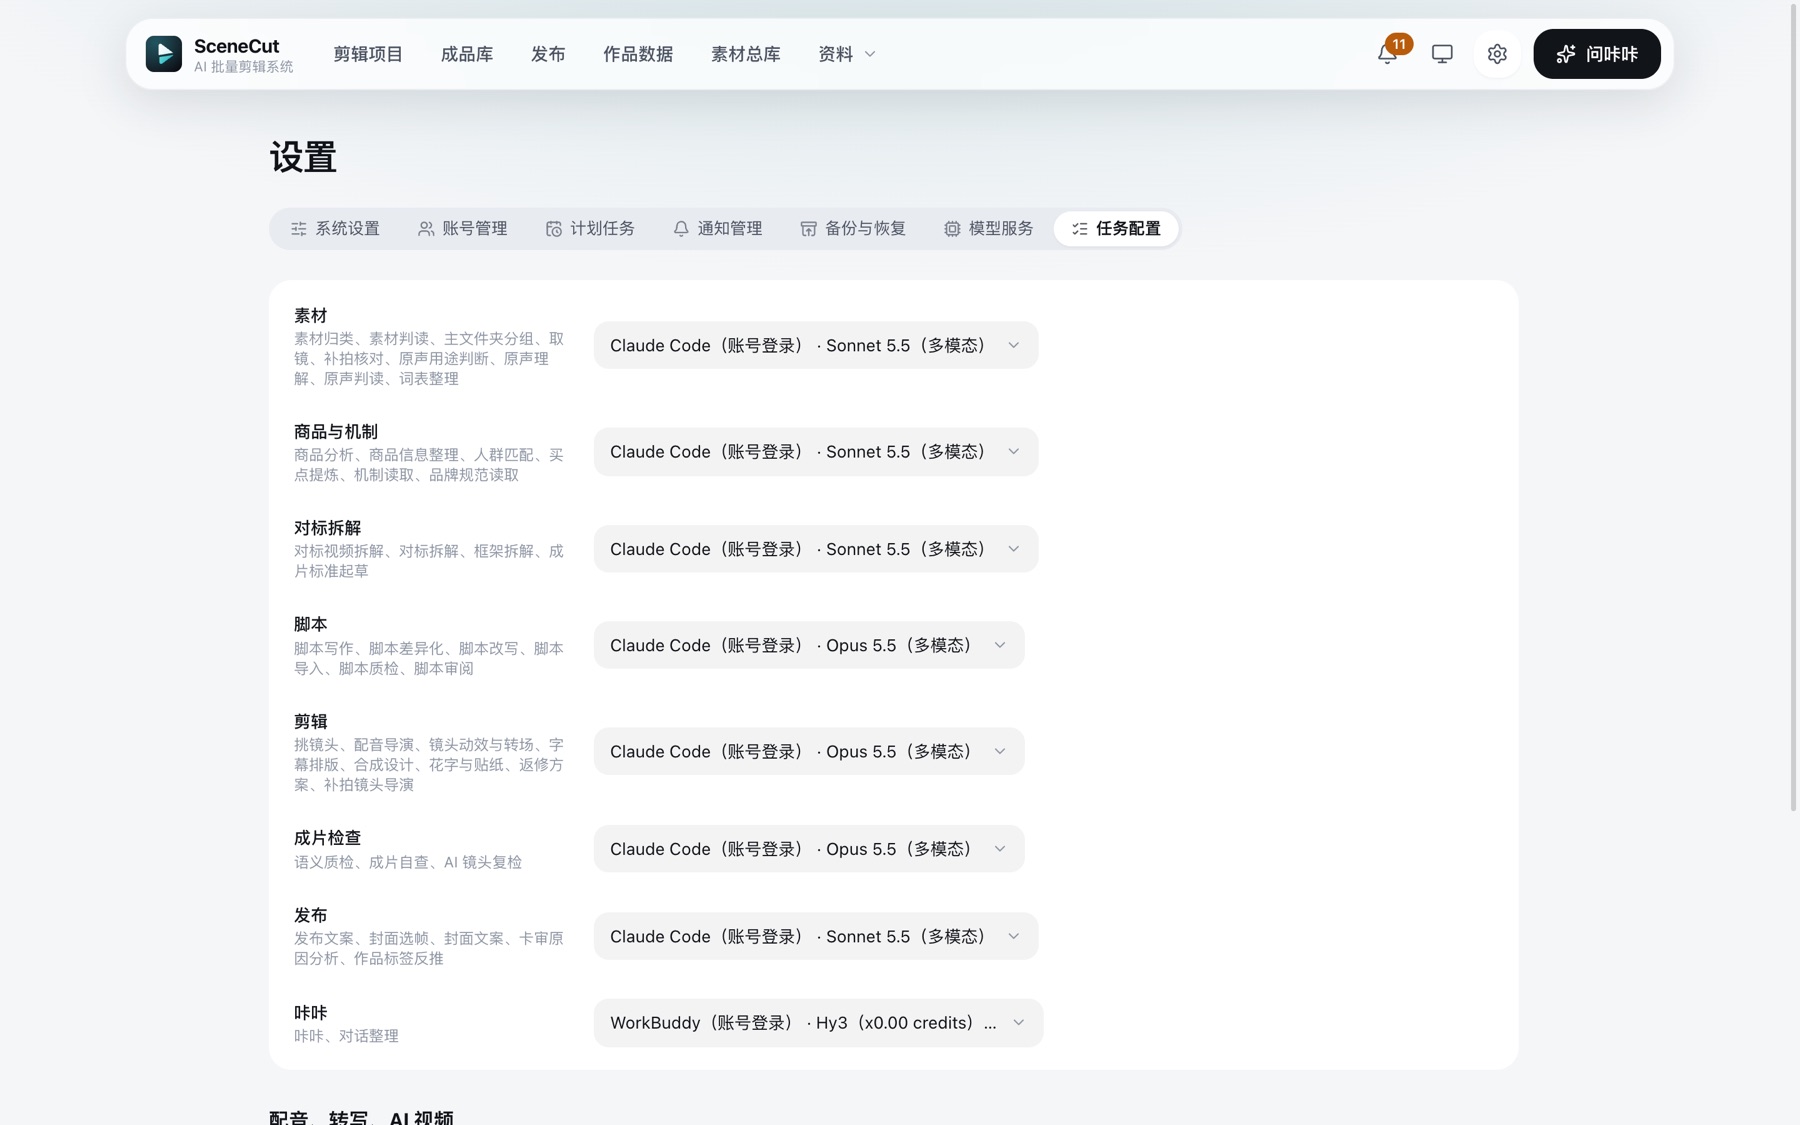1800x1125 pixels.
Task: Switch to 账号管理 tab
Action: coord(462,229)
